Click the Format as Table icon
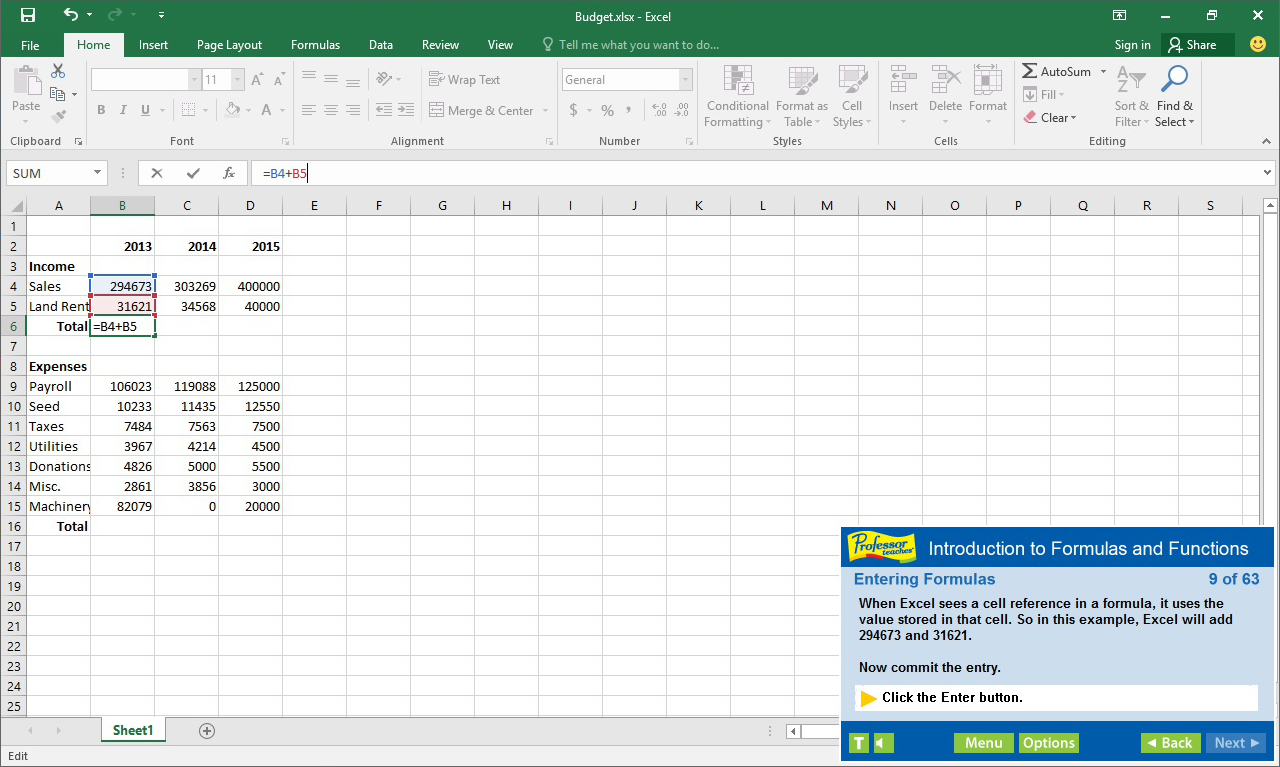This screenshot has height=767, width=1280. [802, 95]
